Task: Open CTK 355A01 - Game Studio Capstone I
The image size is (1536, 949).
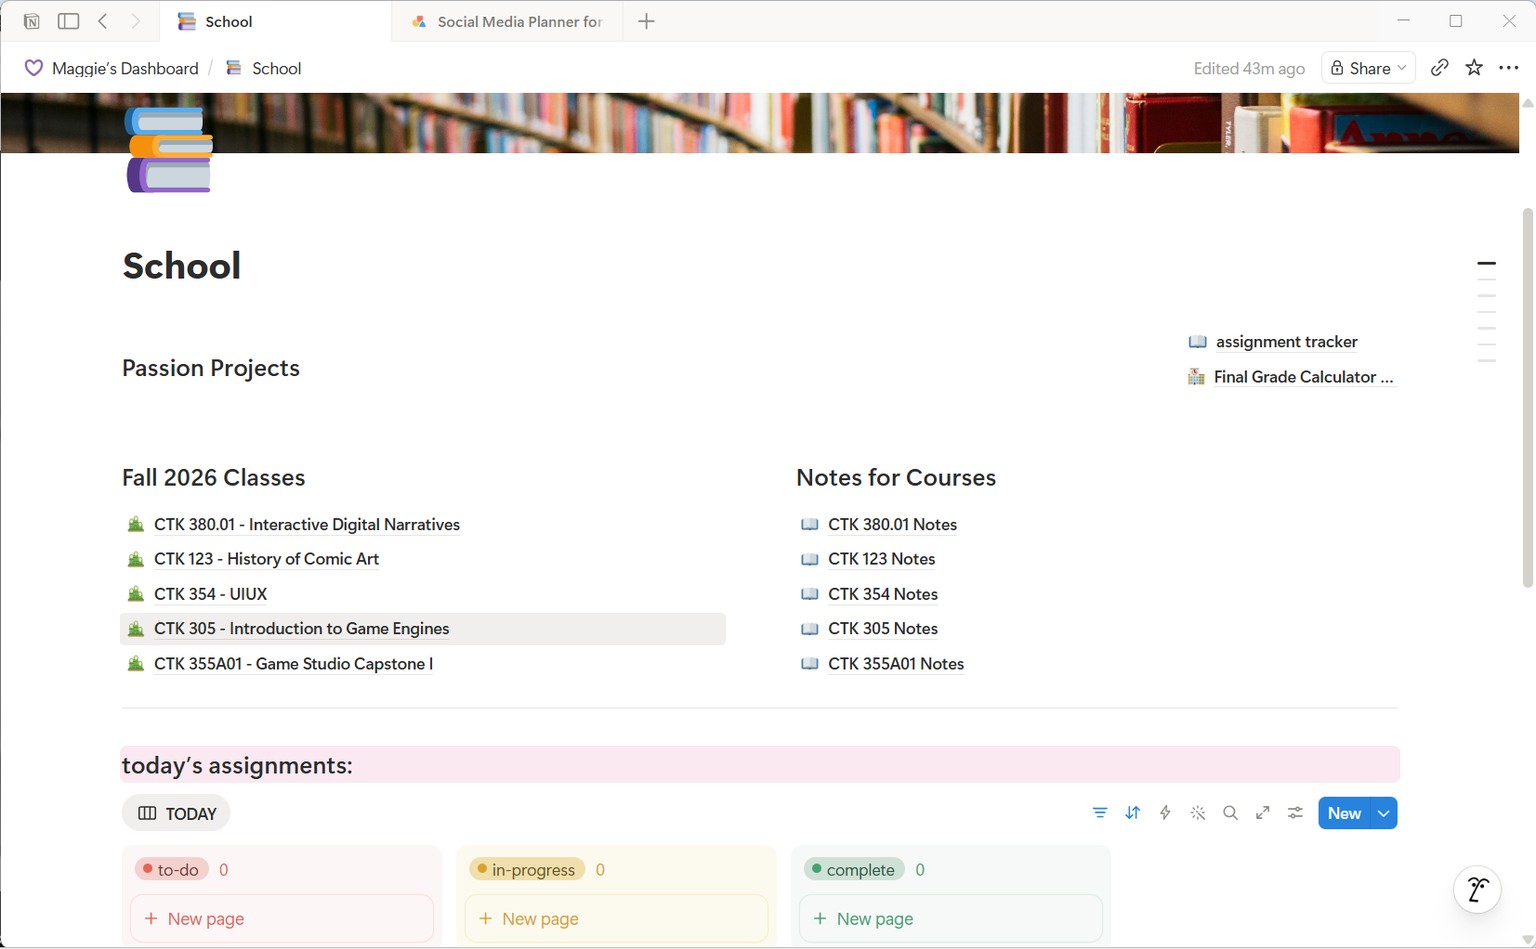Action: (x=294, y=664)
